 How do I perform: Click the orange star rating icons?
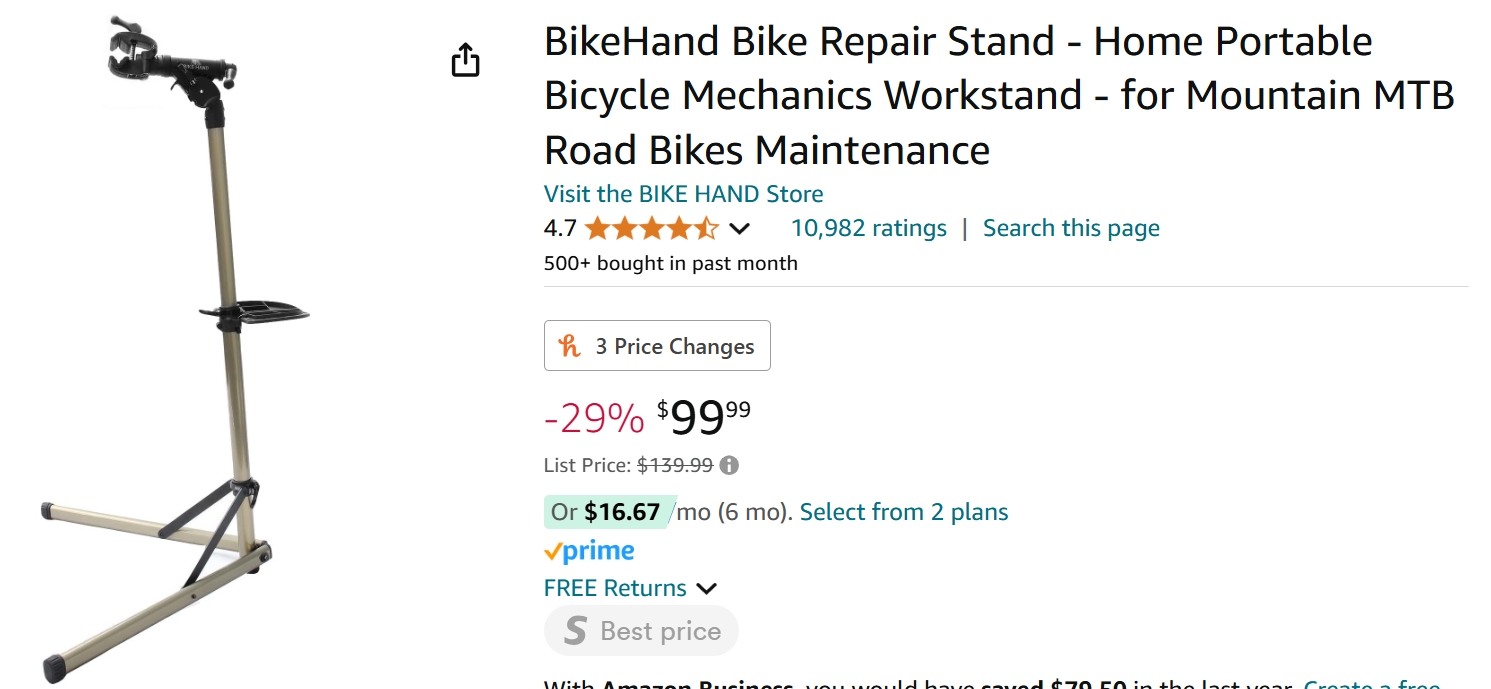click(650, 228)
